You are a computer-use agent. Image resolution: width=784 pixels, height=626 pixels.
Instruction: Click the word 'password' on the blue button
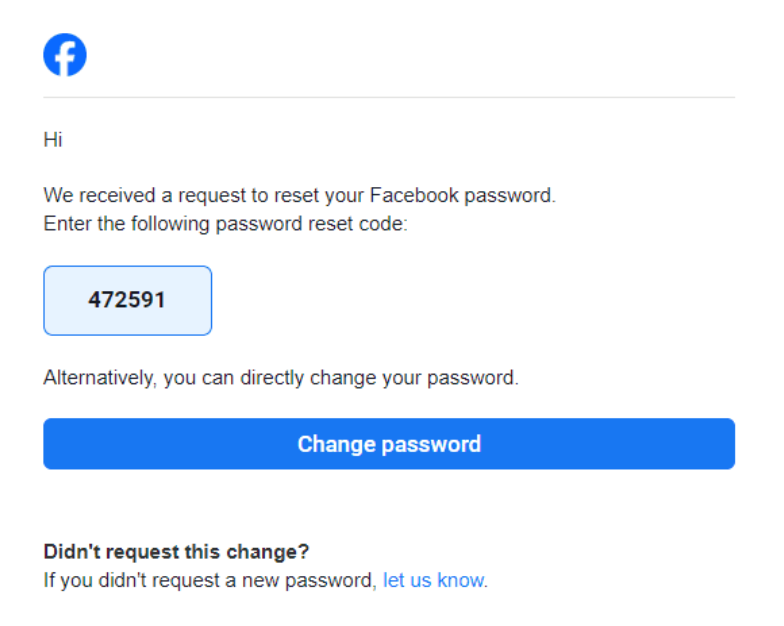(x=431, y=444)
